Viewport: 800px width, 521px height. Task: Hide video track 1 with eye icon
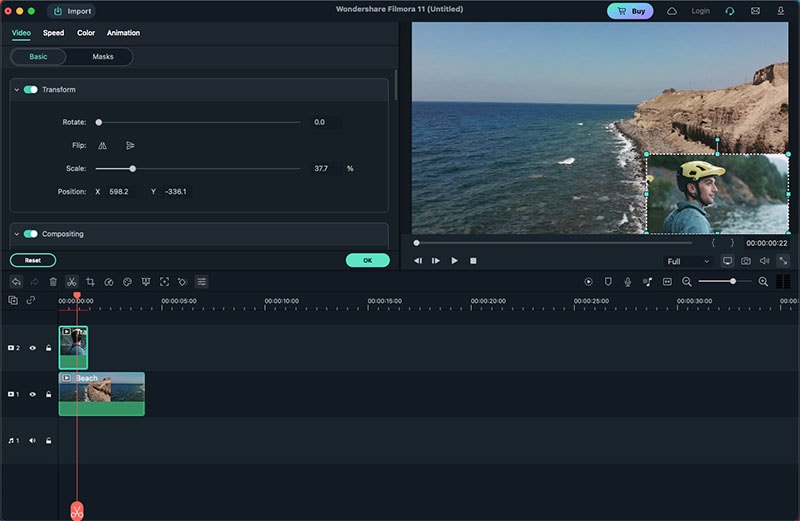pos(33,394)
